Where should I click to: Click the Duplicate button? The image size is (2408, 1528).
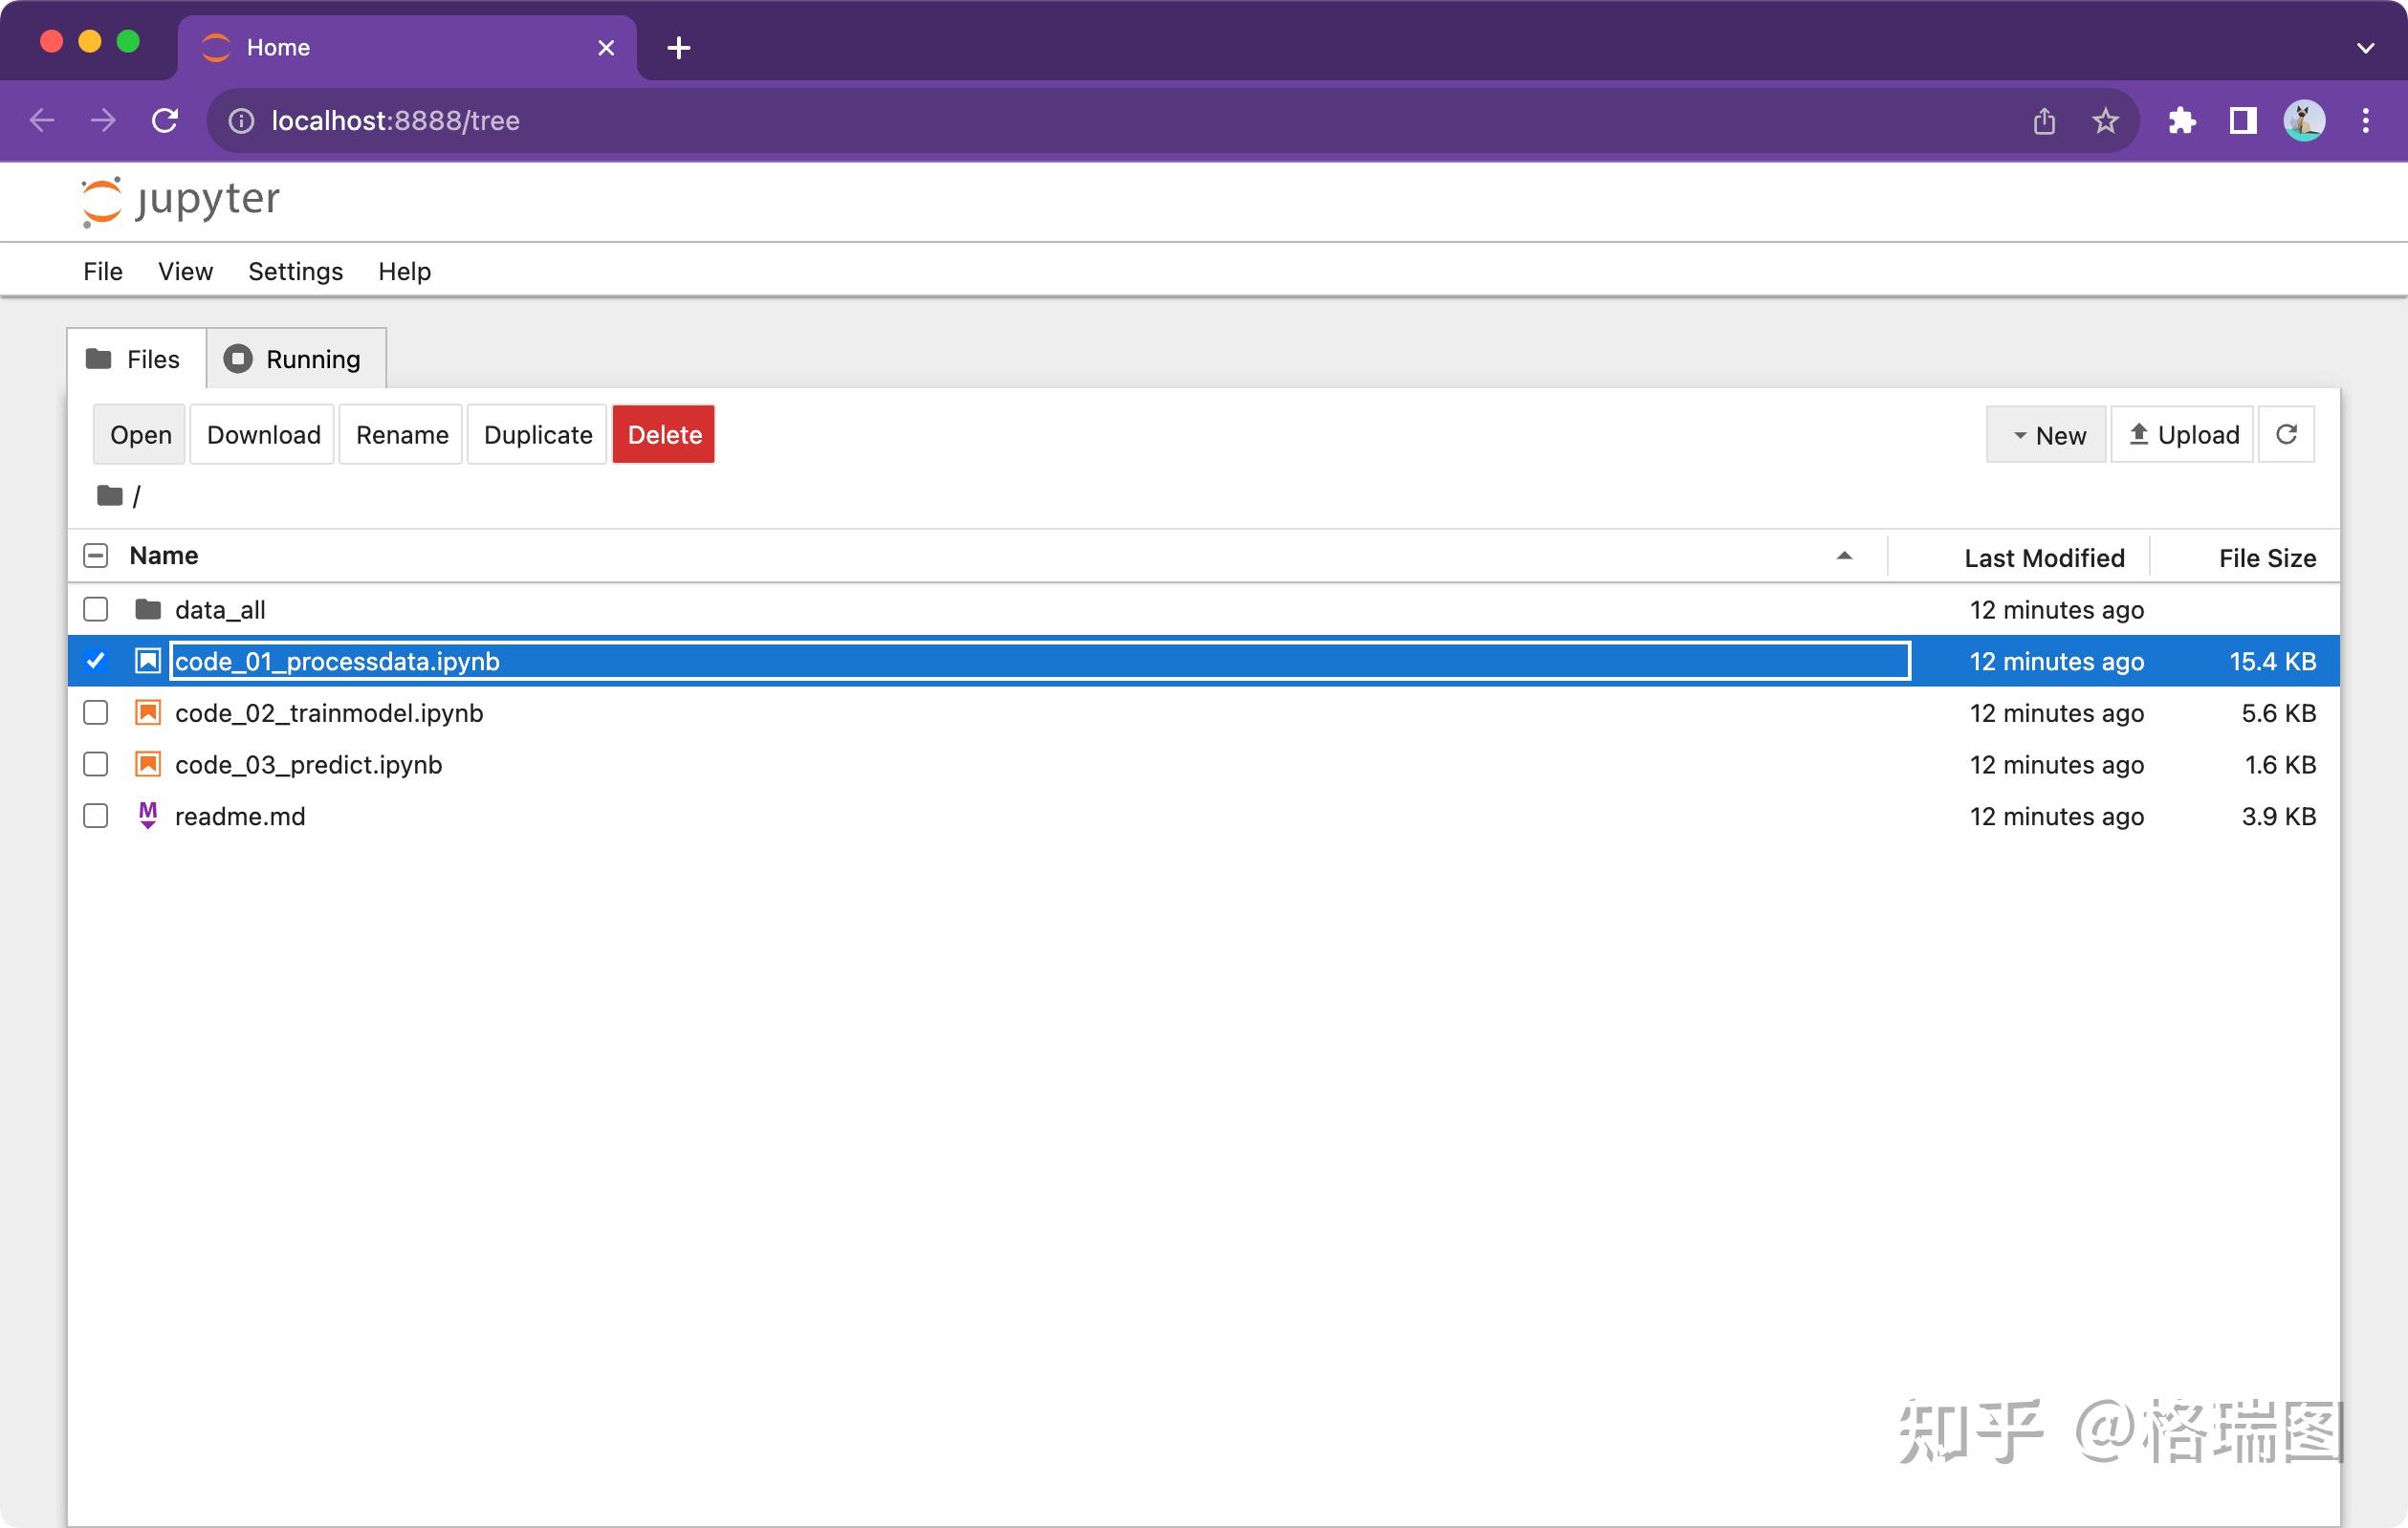tap(537, 435)
